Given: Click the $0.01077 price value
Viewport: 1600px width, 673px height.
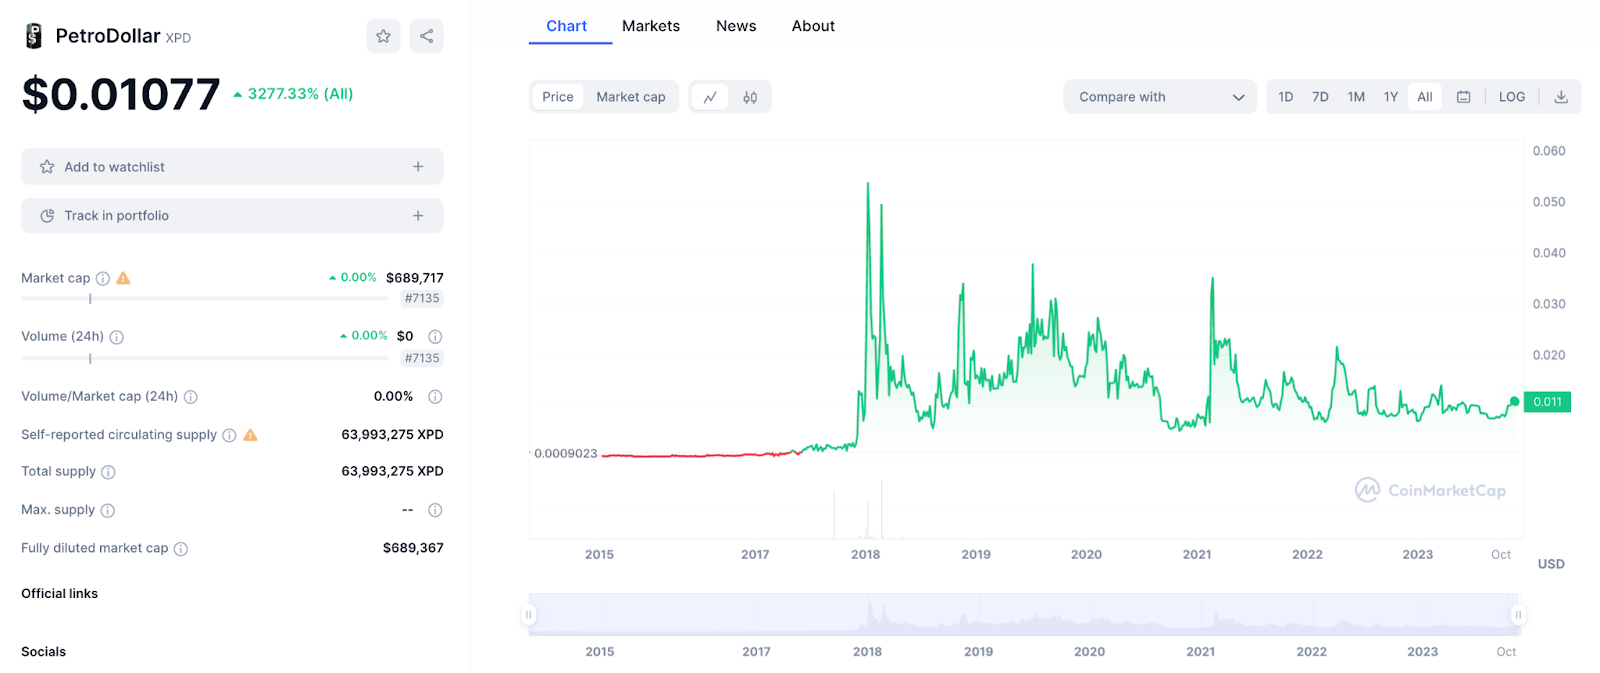Looking at the screenshot, I should tap(121, 95).
